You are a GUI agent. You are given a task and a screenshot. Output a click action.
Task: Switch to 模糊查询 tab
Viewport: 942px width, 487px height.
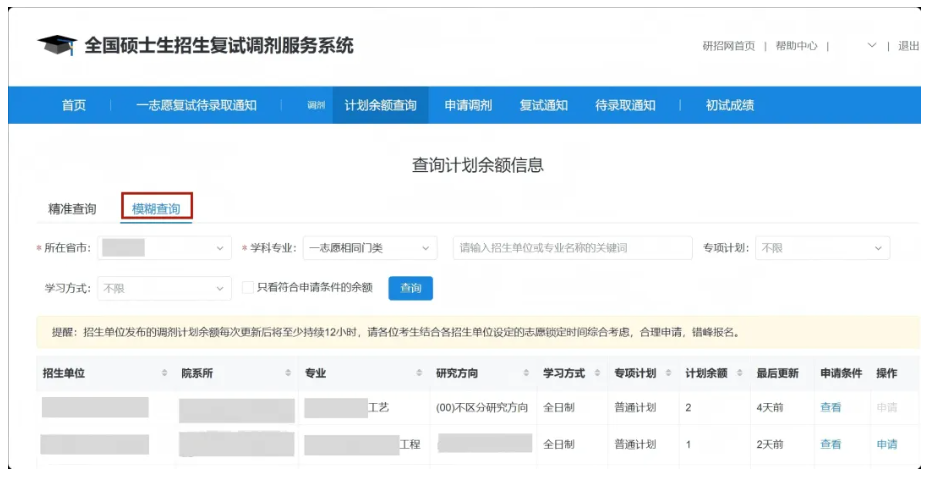(x=156, y=209)
